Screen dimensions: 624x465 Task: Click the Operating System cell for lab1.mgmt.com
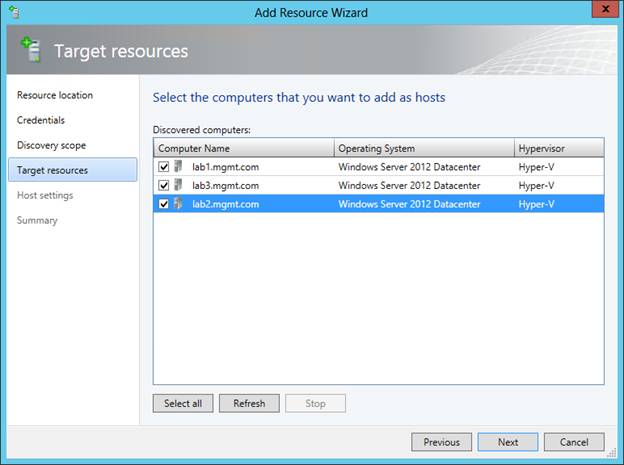click(409, 167)
